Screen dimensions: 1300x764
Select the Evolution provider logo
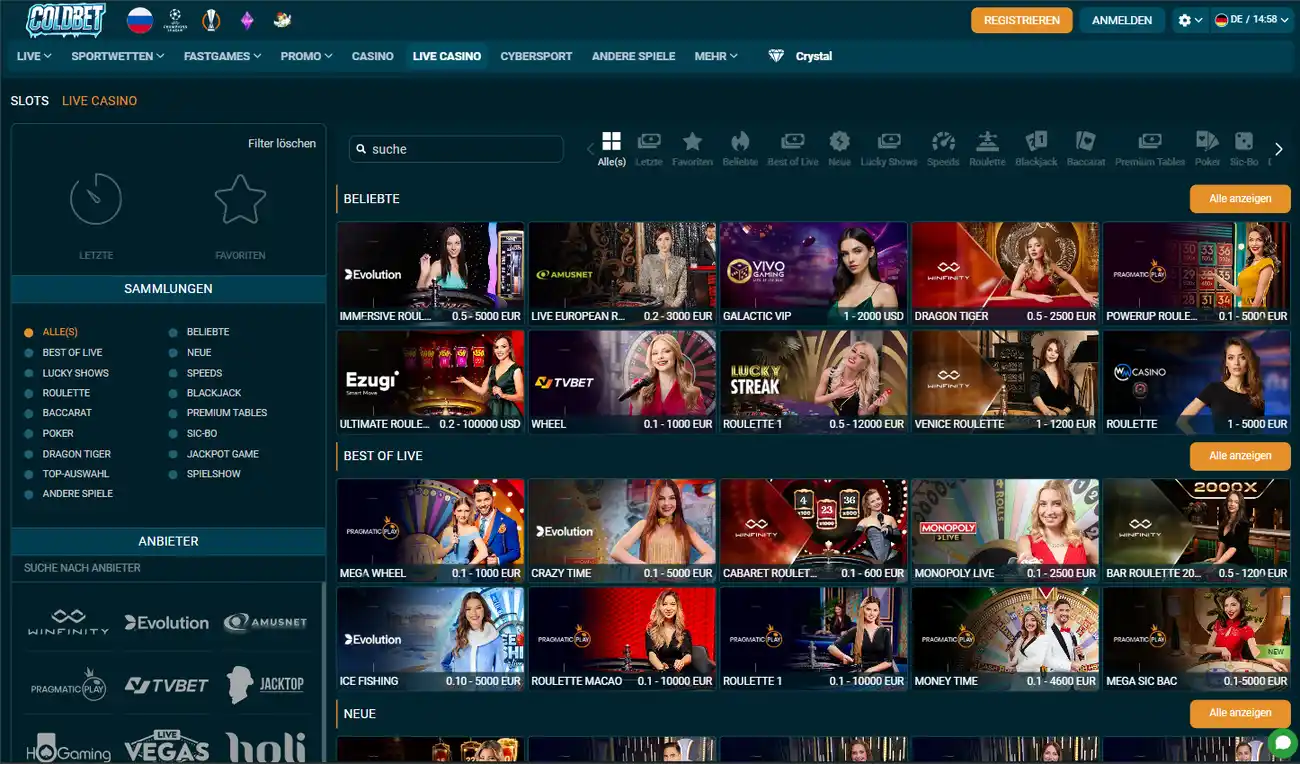166,622
